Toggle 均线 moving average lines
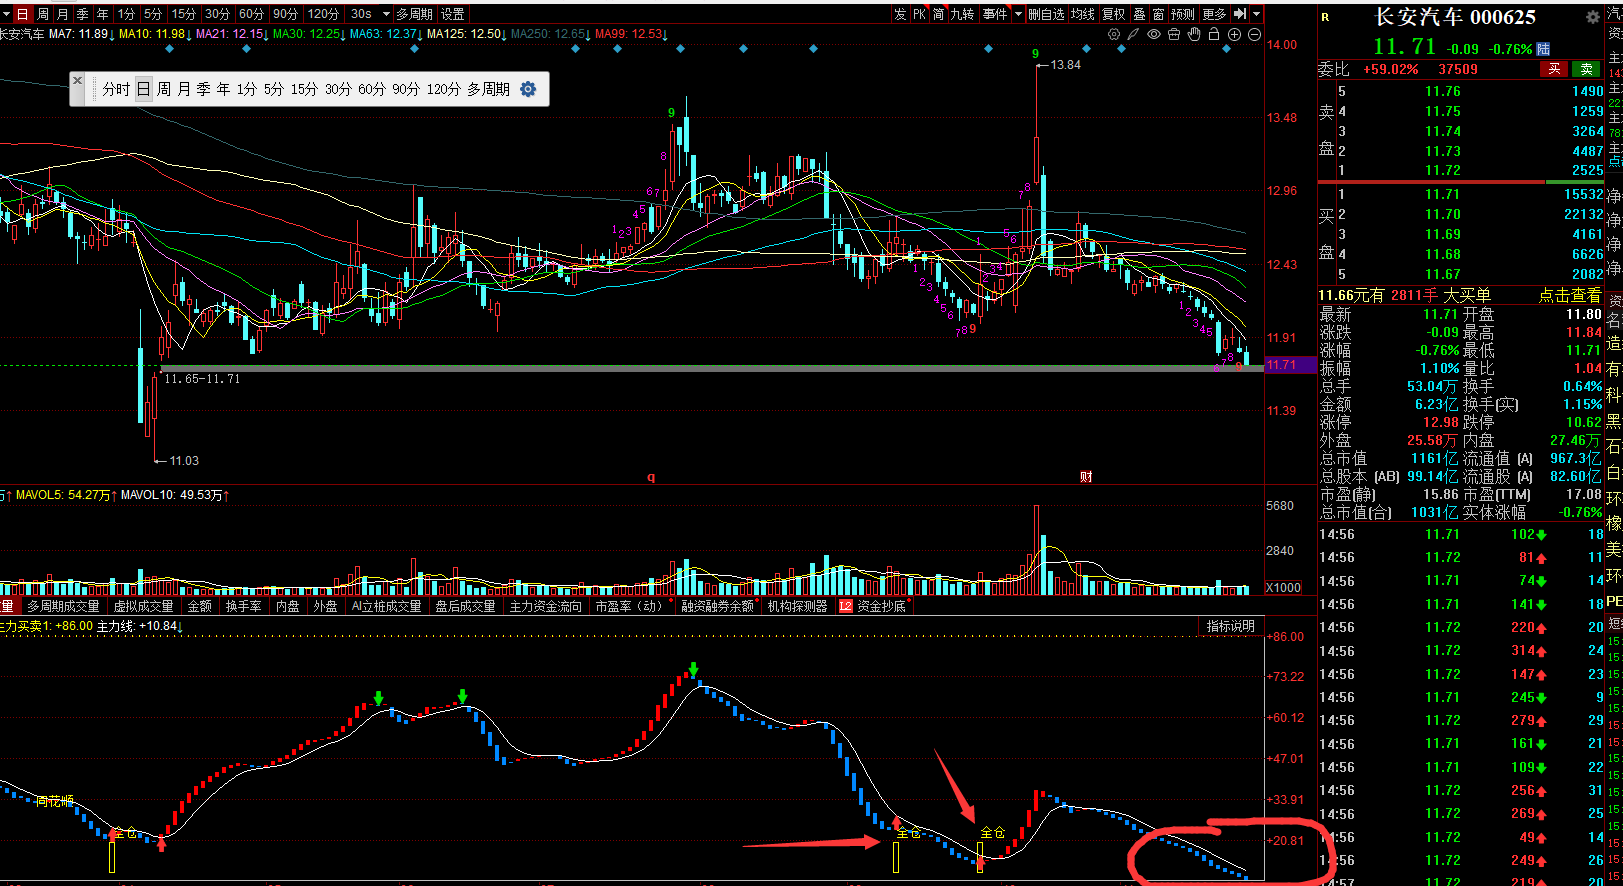This screenshot has height=886, width=1623. click(x=1082, y=14)
